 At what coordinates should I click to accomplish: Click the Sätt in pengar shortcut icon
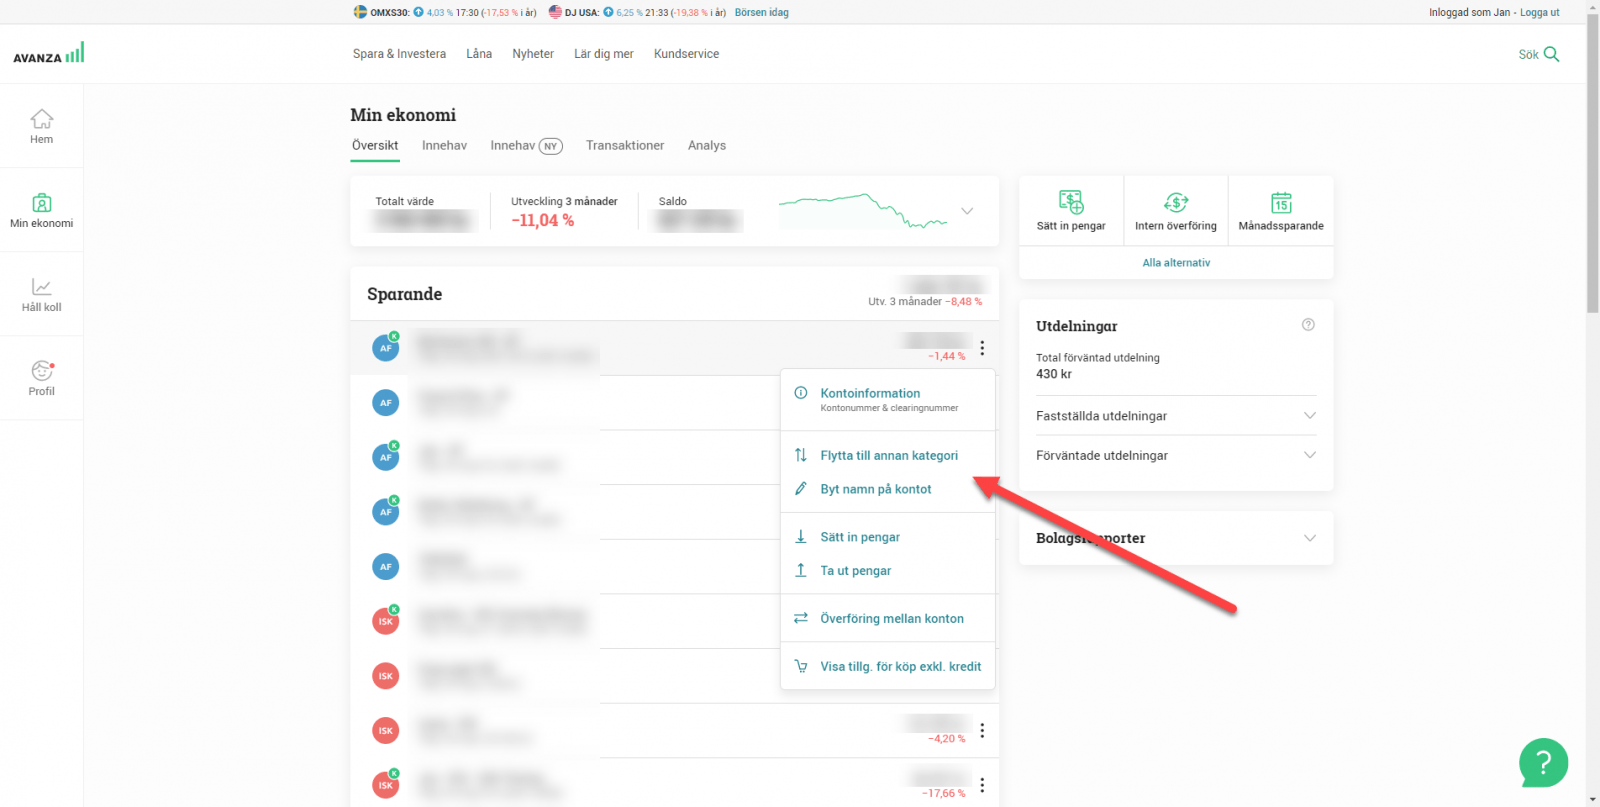(x=1071, y=203)
